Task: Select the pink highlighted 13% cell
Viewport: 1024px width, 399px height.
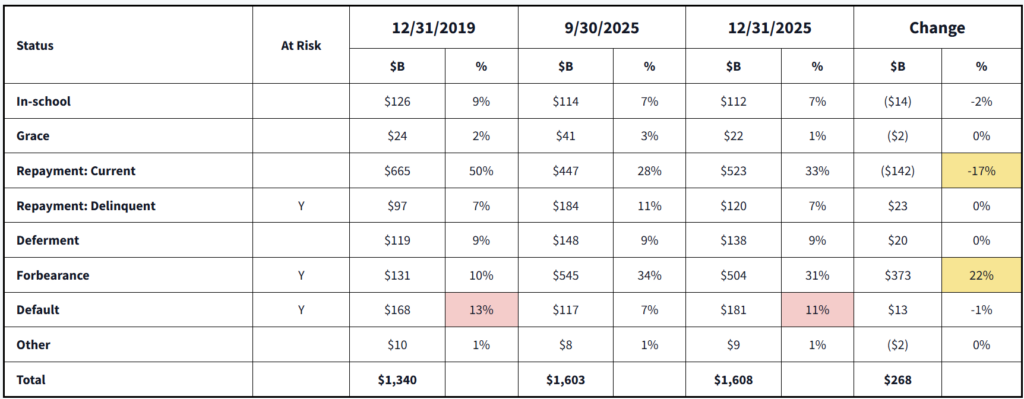Action: pyautogui.click(x=481, y=310)
